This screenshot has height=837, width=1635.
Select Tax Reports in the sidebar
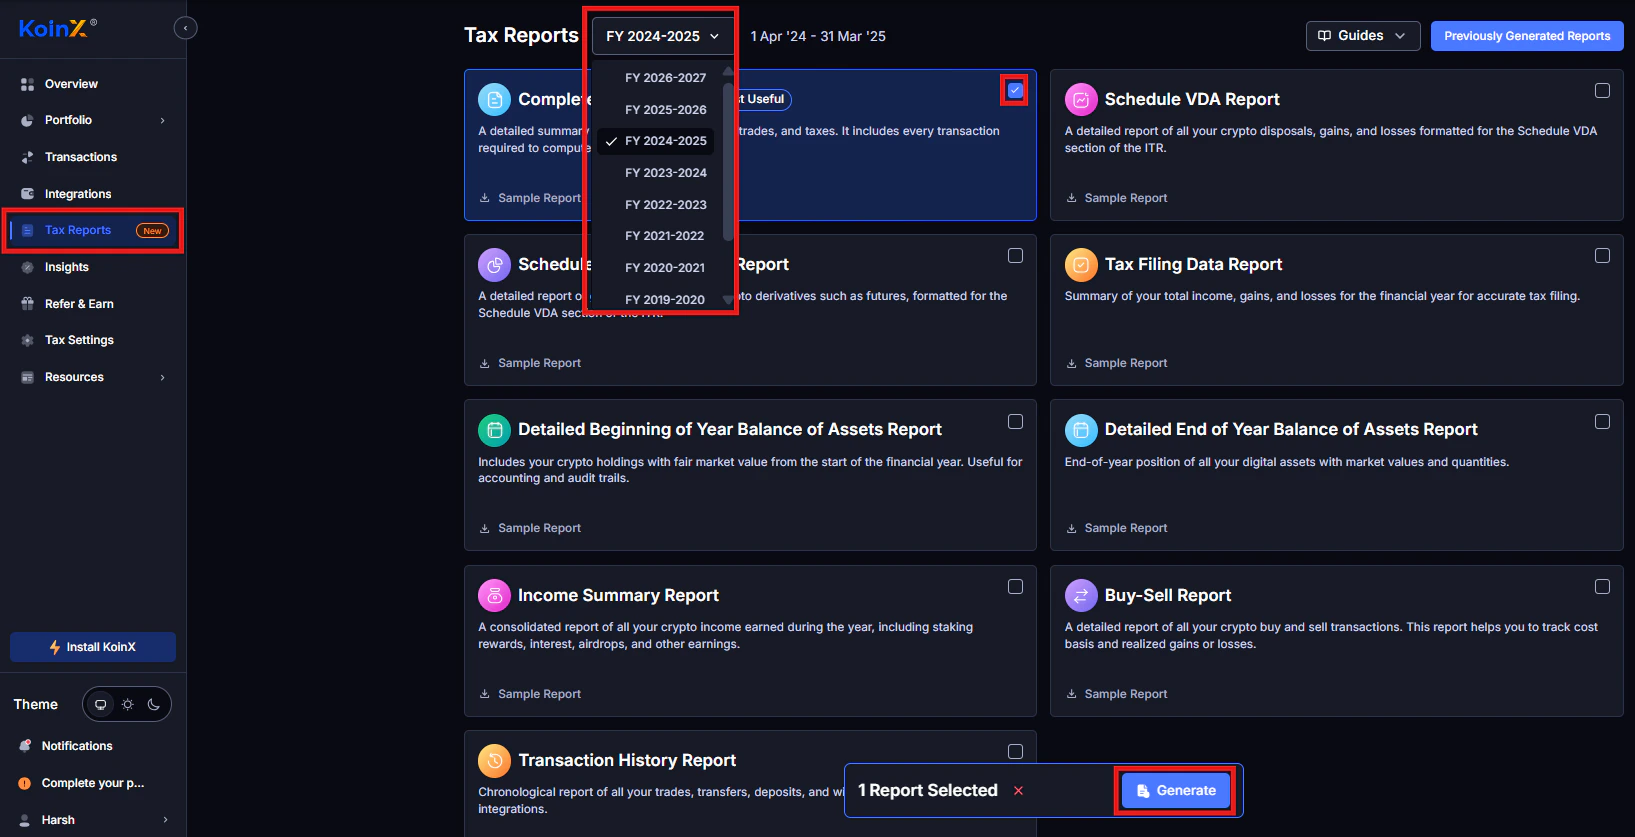(77, 230)
